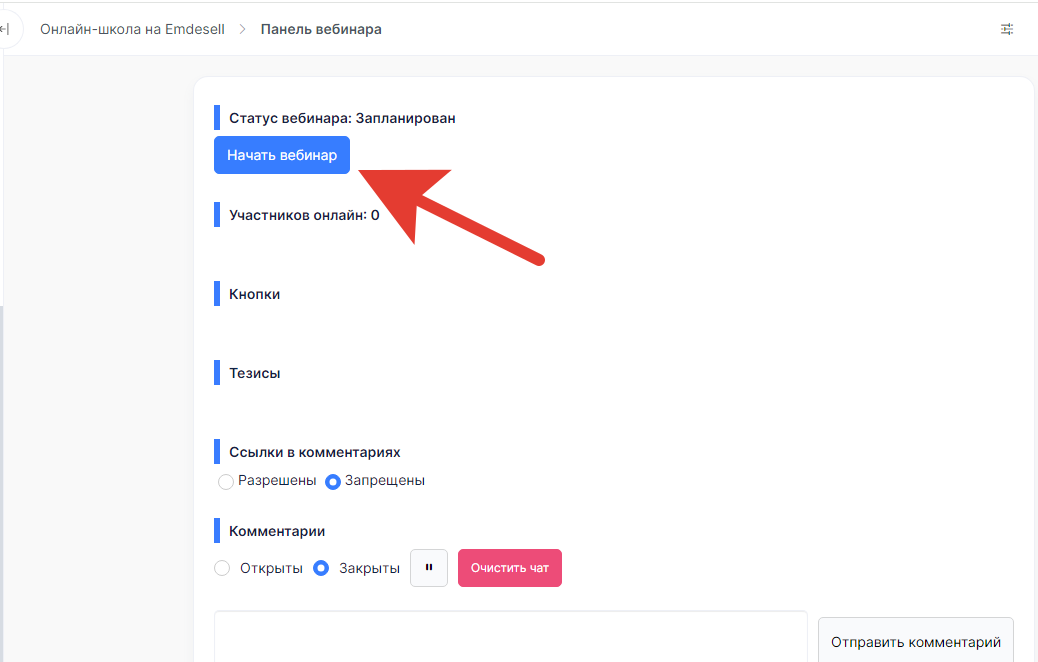The height and width of the screenshot is (662, 1038).
Task: Focus the comment text input field
Action: pyautogui.click(x=510, y=637)
